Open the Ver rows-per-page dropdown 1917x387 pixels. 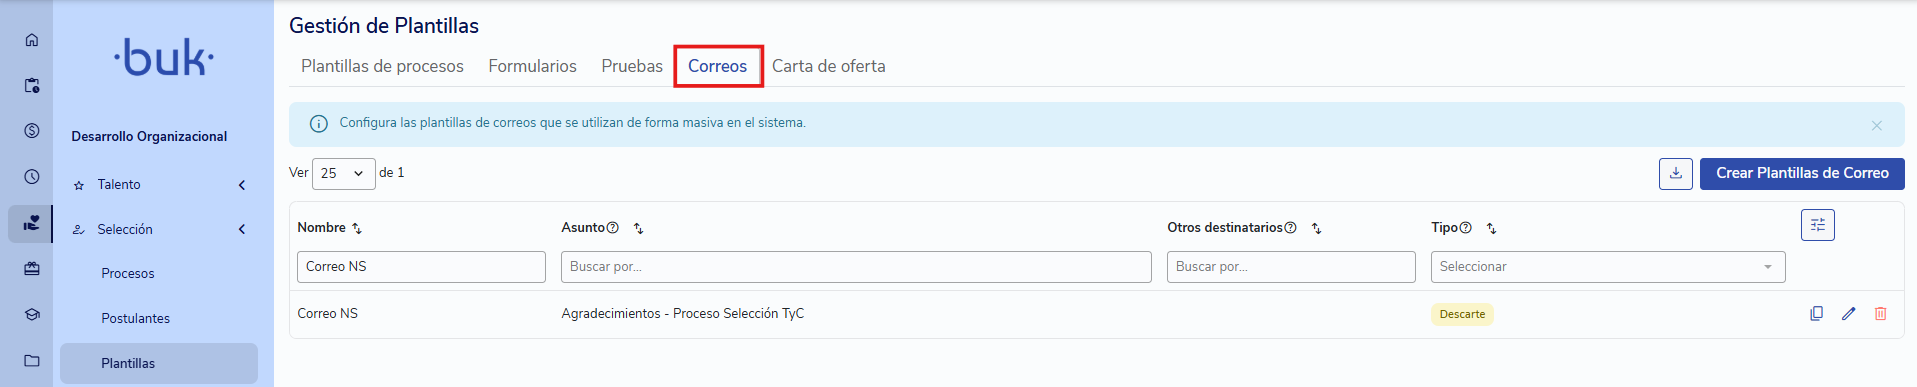coord(344,173)
